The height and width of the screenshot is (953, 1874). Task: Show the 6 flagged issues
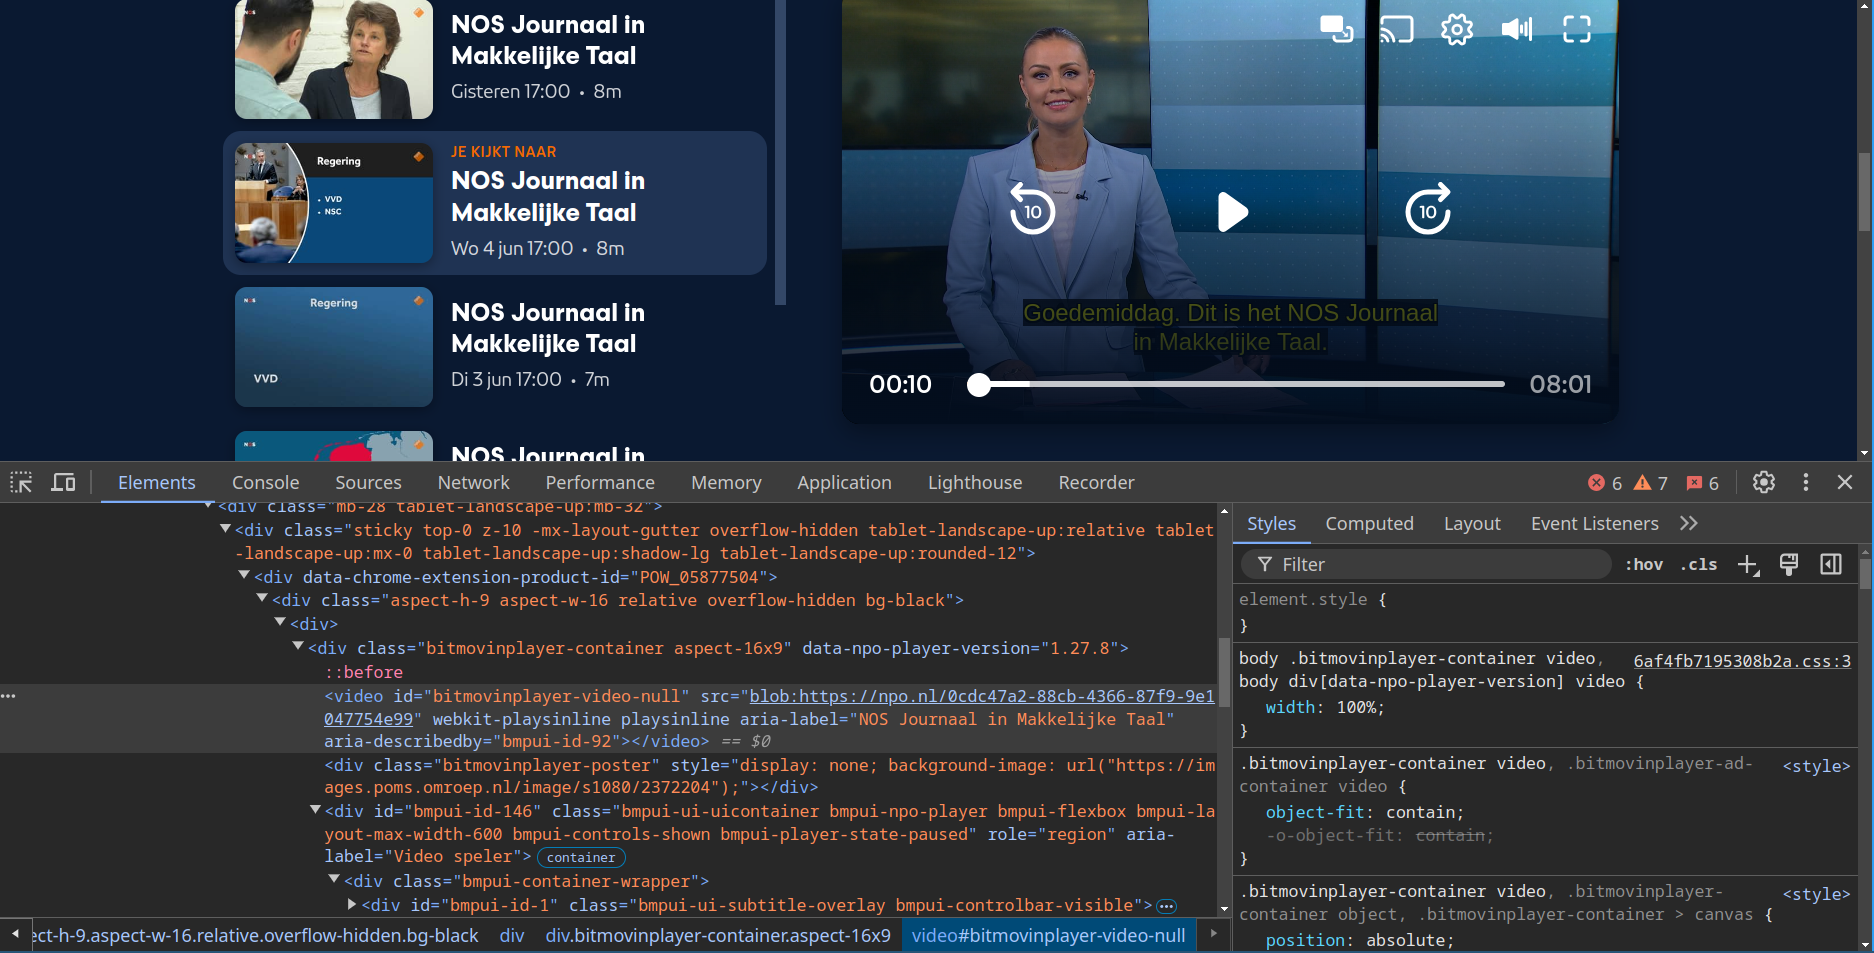(1702, 483)
